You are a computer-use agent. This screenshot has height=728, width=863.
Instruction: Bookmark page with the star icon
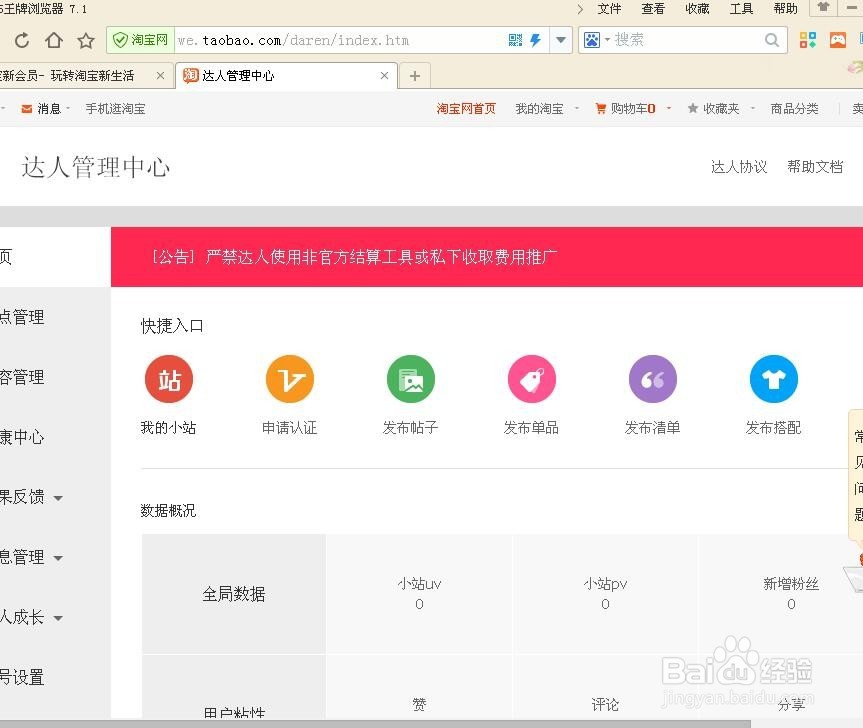coord(86,40)
